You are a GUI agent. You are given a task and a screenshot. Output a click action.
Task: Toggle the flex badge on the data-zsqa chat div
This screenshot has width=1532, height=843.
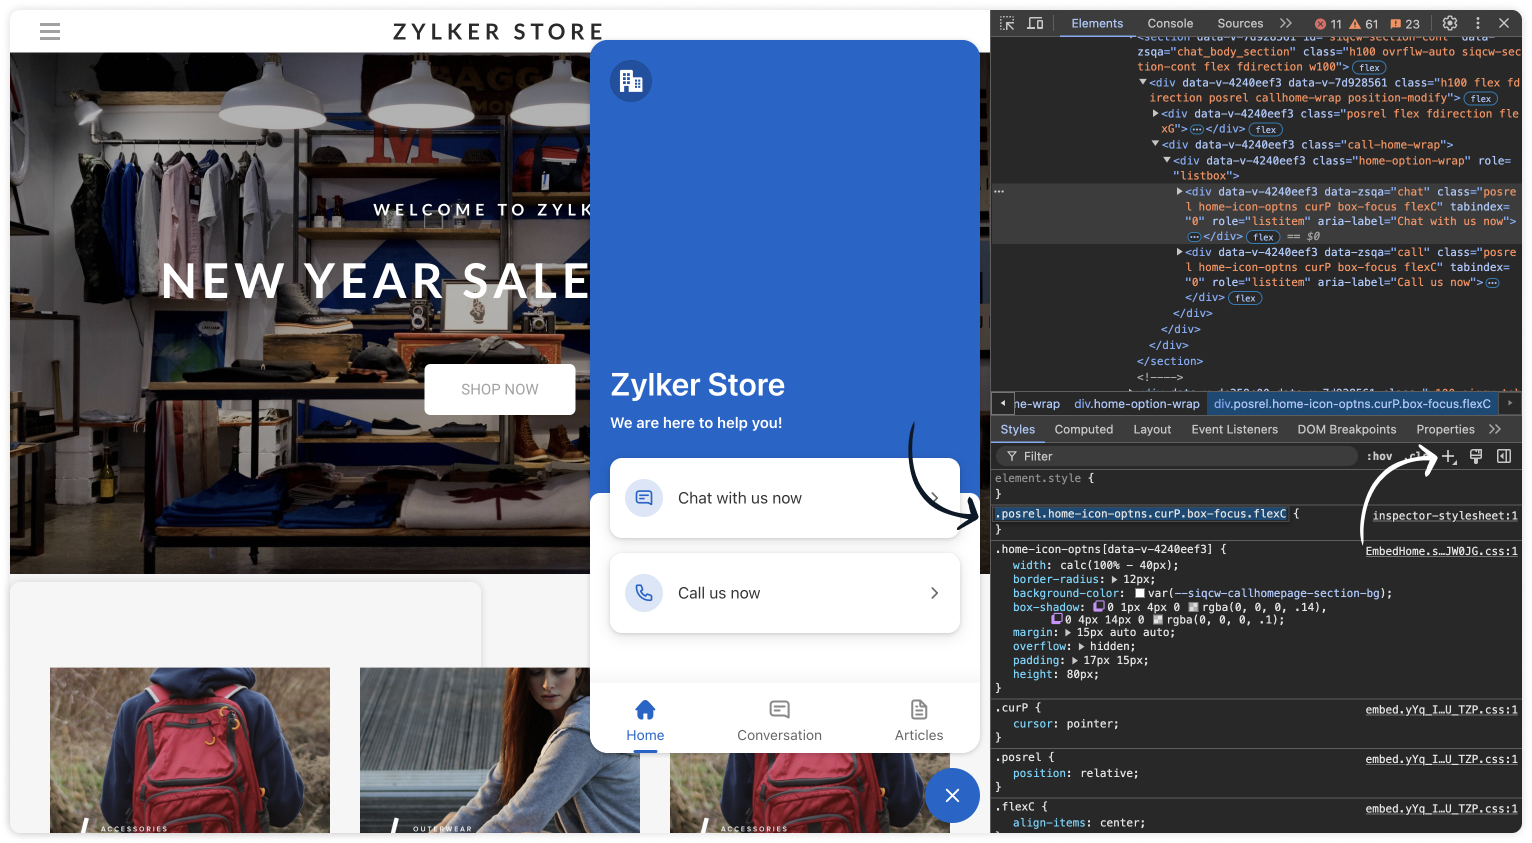click(x=1264, y=237)
